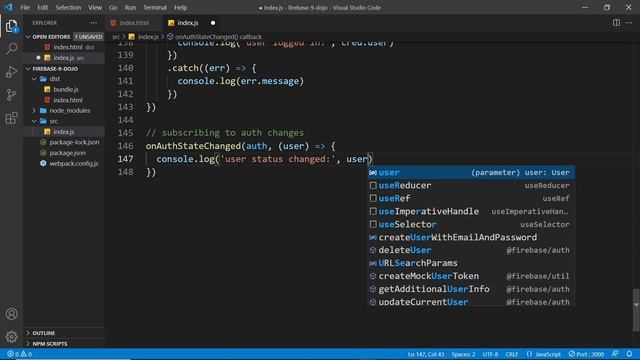Choose createUserWithEmailAndPassword suggestion

pos(471,238)
